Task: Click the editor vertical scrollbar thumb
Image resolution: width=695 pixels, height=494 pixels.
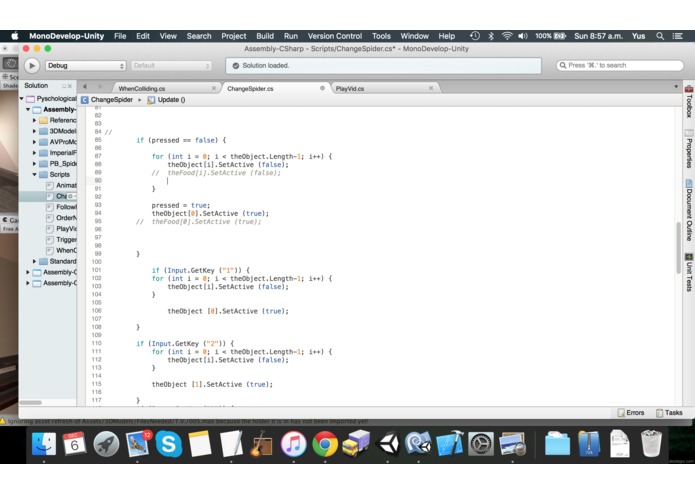Action: point(678,248)
